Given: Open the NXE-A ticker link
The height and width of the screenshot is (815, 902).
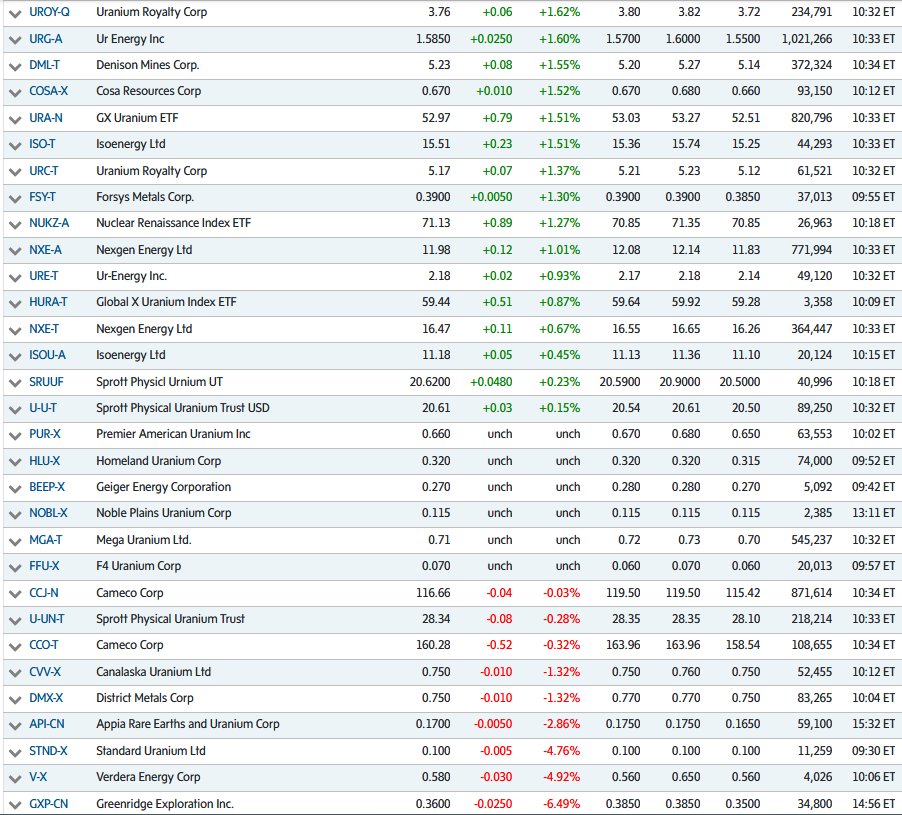Looking at the screenshot, I should click(x=45, y=250).
